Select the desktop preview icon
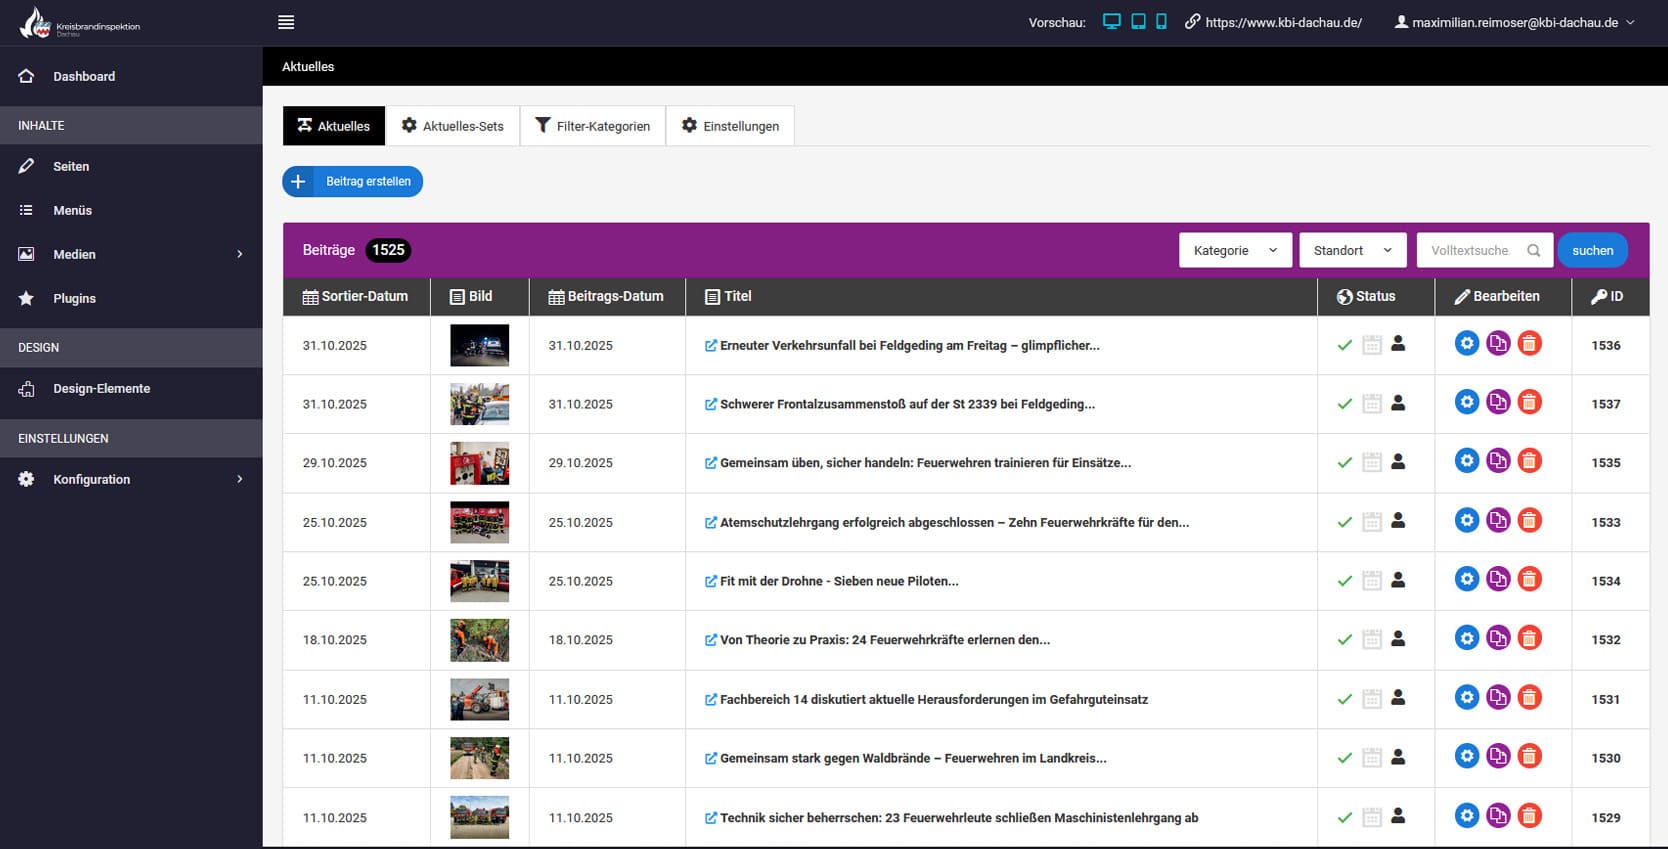 [1111, 22]
